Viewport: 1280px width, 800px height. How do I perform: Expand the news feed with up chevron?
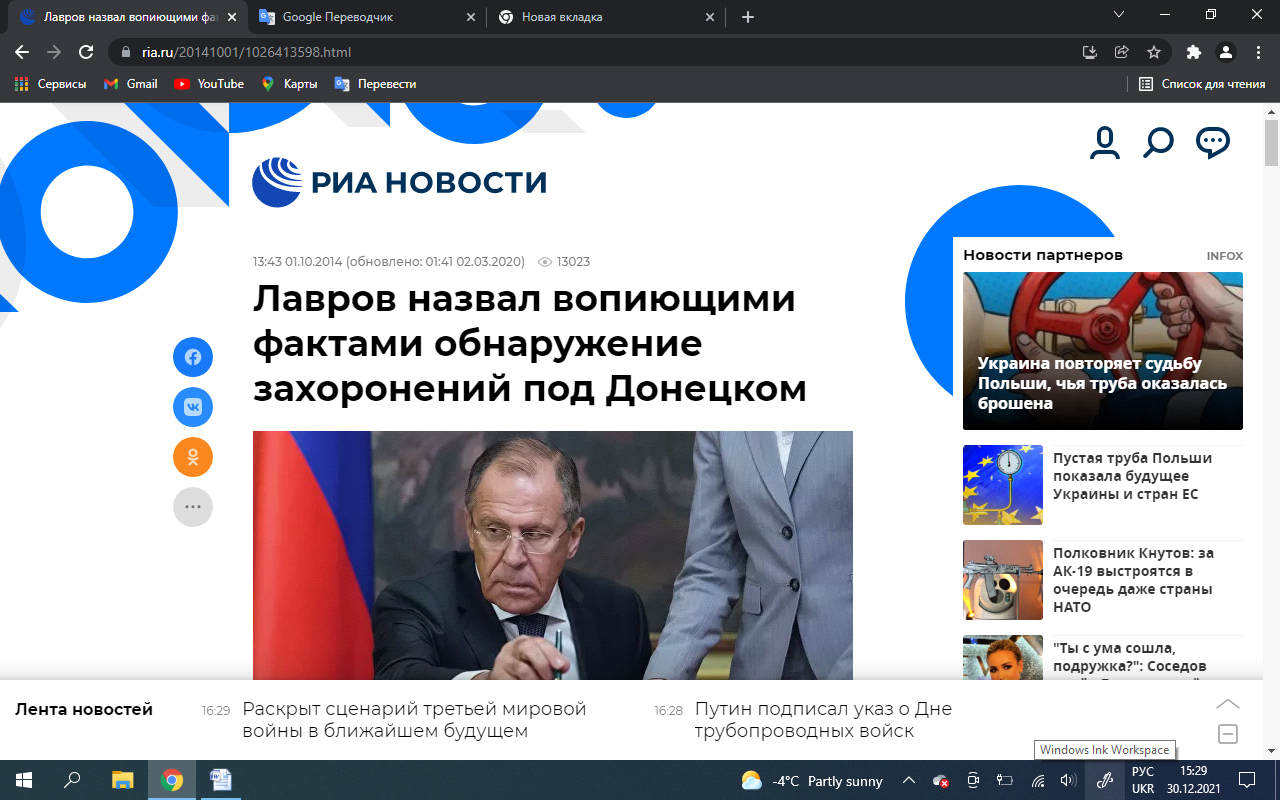(1228, 704)
